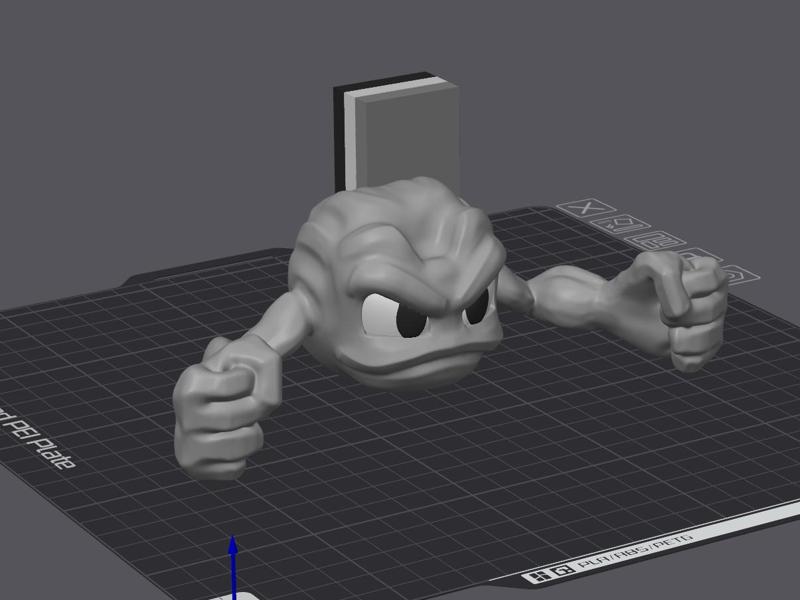Click the blue Z axis arrow
Image resolution: width=800 pixels, height=600 pixels.
pos(234,566)
